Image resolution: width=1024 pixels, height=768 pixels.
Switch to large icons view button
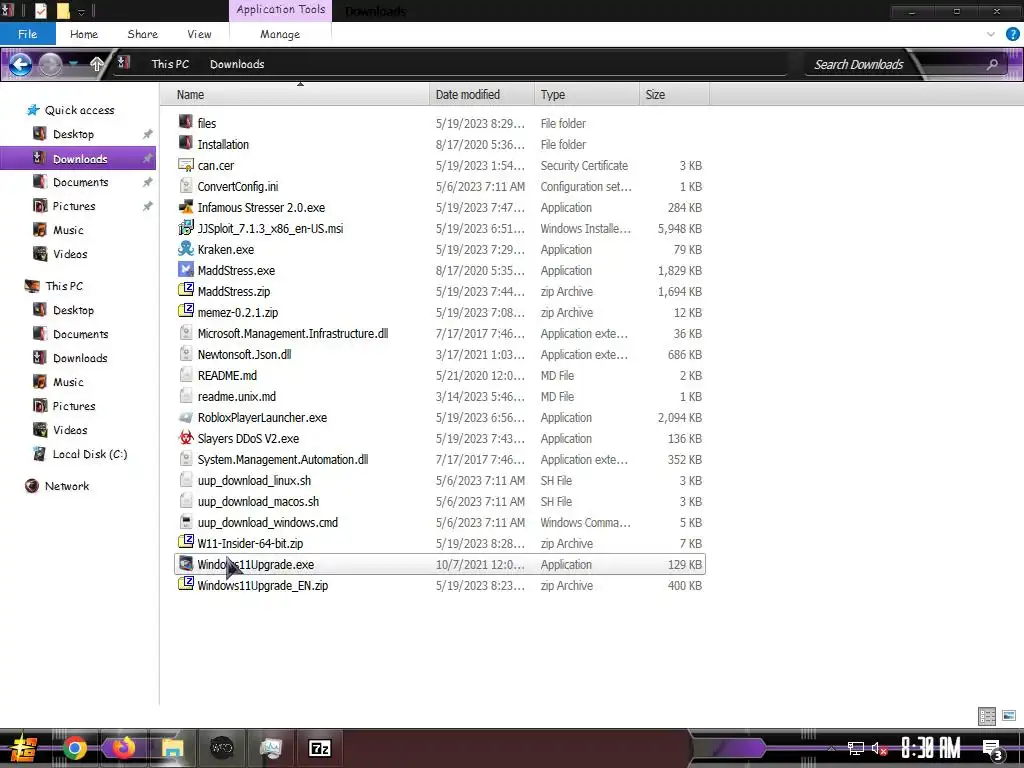point(1009,716)
